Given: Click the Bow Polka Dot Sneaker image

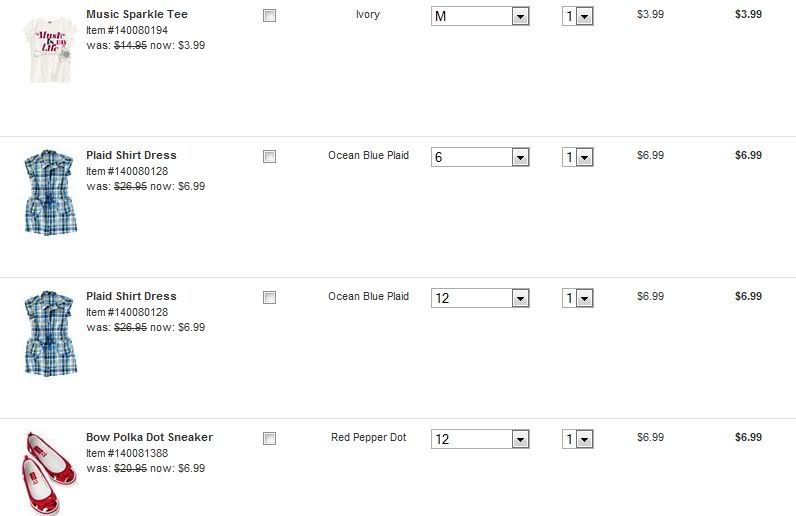Looking at the screenshot, I should (49, 472).
